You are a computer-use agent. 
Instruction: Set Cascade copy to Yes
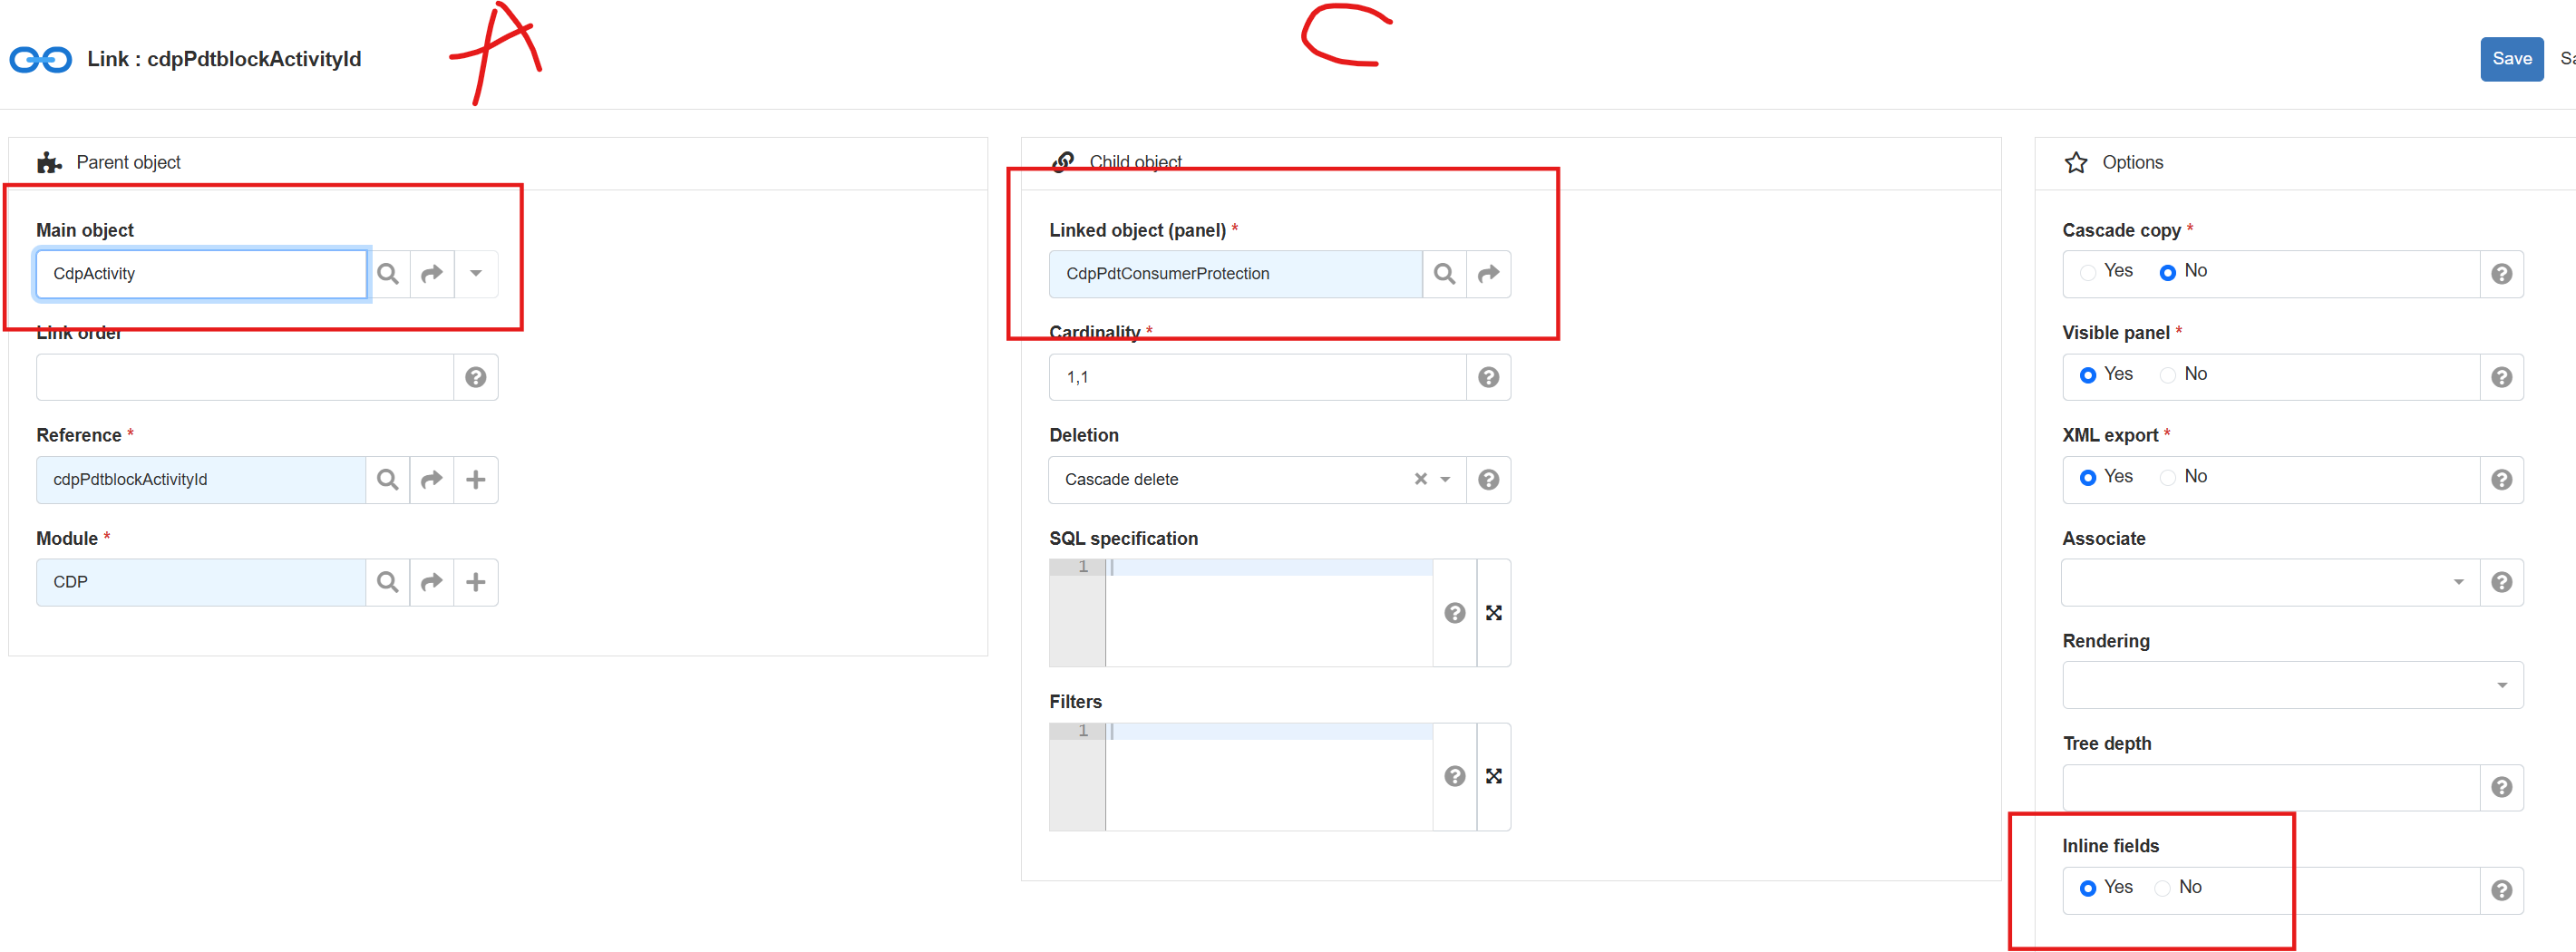2088,272
